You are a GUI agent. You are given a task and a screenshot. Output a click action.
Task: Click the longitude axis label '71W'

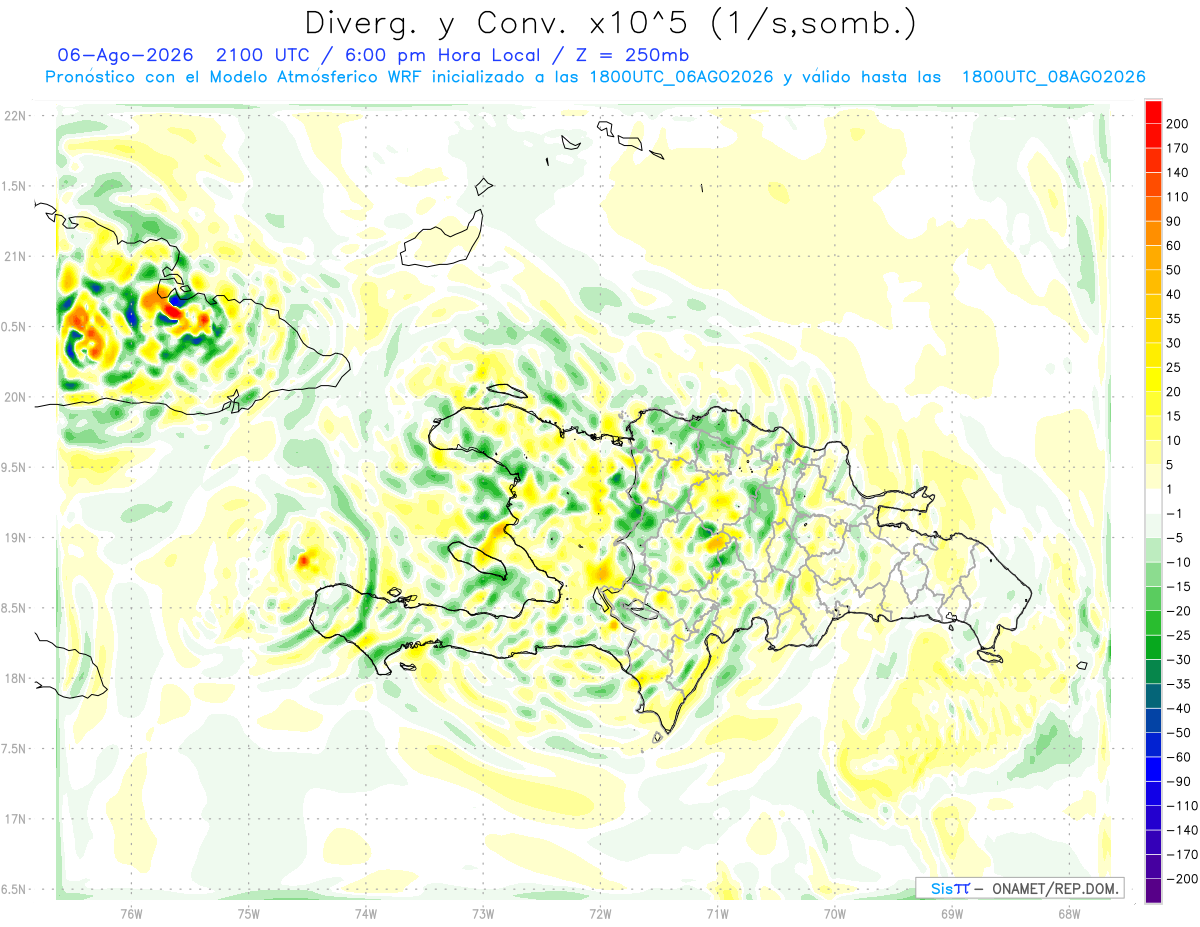click(717, 913)
